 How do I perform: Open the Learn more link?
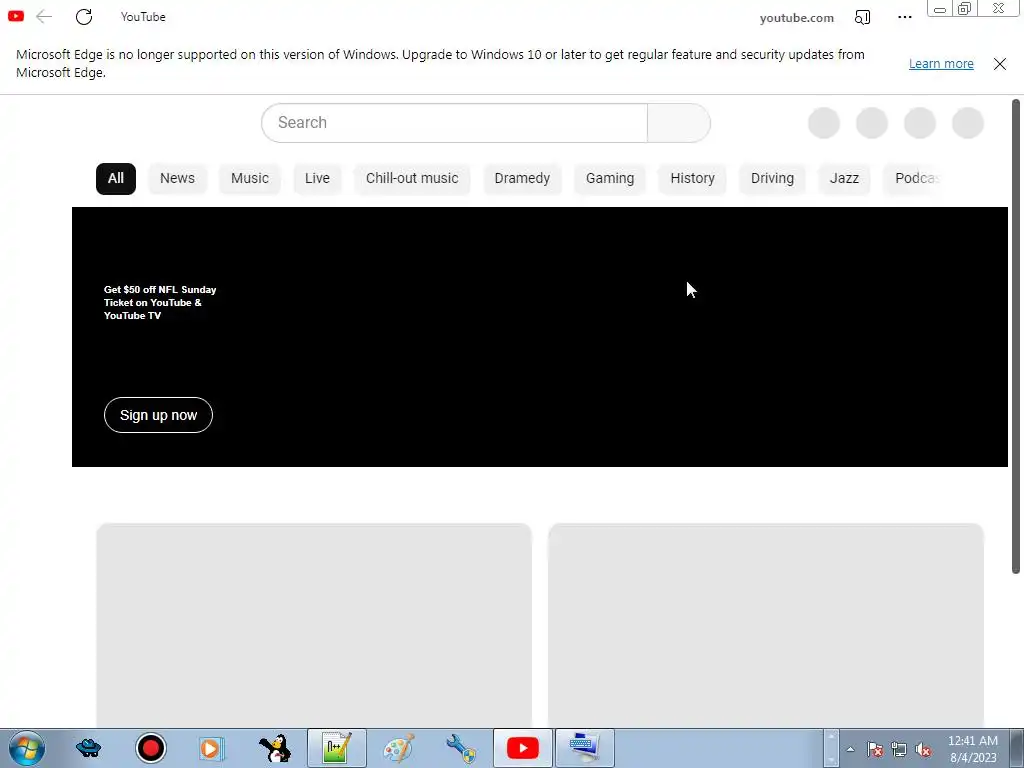point(941,63)
